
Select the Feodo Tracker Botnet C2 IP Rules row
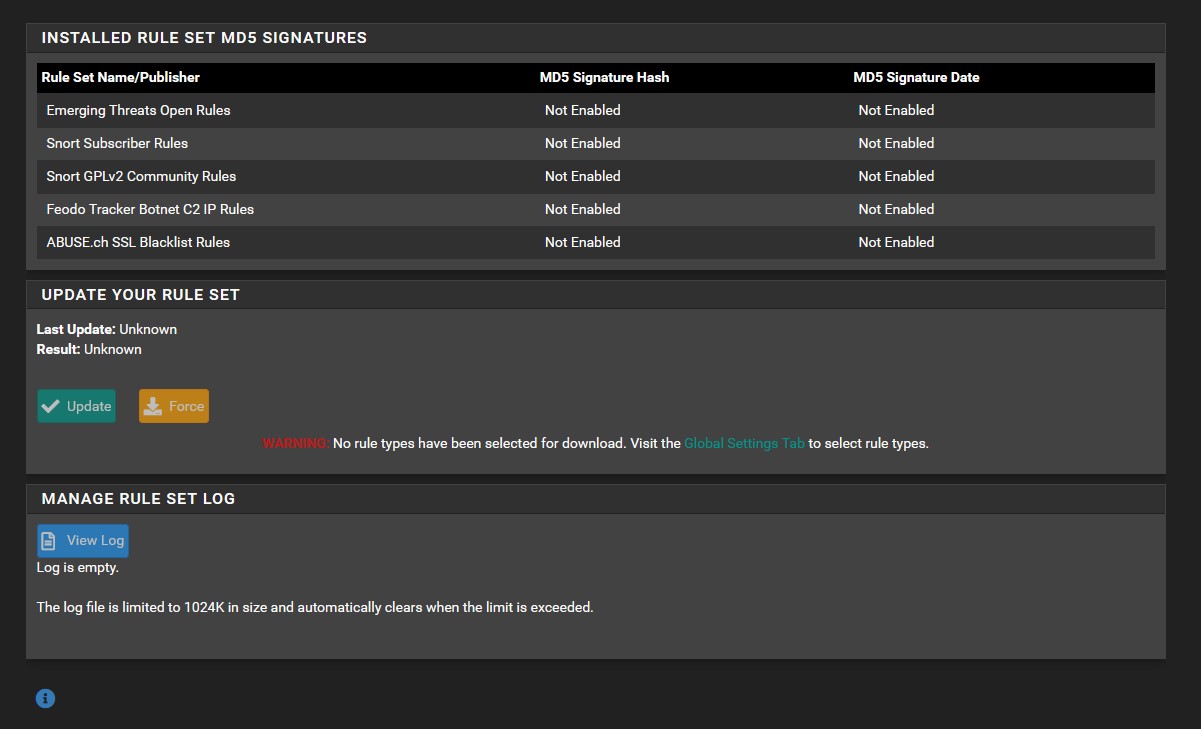150,209
